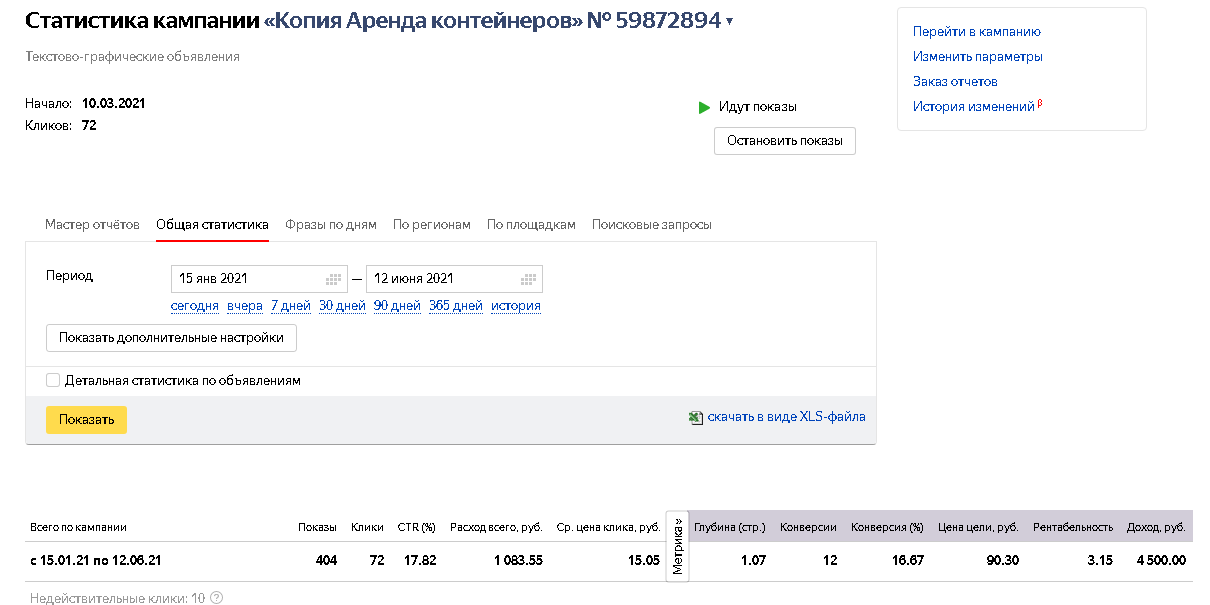The width and height of the screenshot is (1210, 605).
Task: Click Ср. цена клика, руб. header
Action: point(609,528)
